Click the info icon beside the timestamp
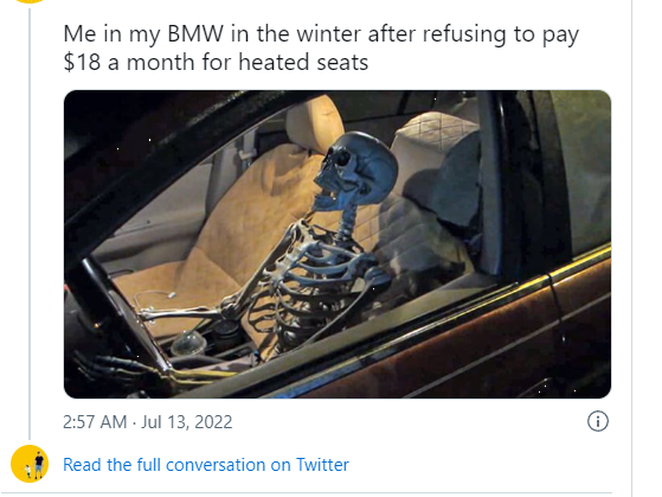 pos(597,421)
